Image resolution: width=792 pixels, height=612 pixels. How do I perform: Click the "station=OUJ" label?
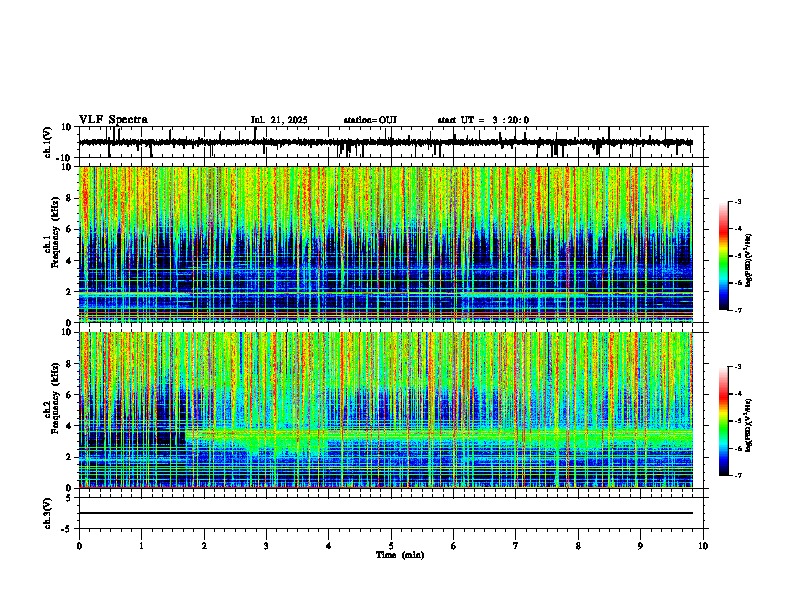370,120
